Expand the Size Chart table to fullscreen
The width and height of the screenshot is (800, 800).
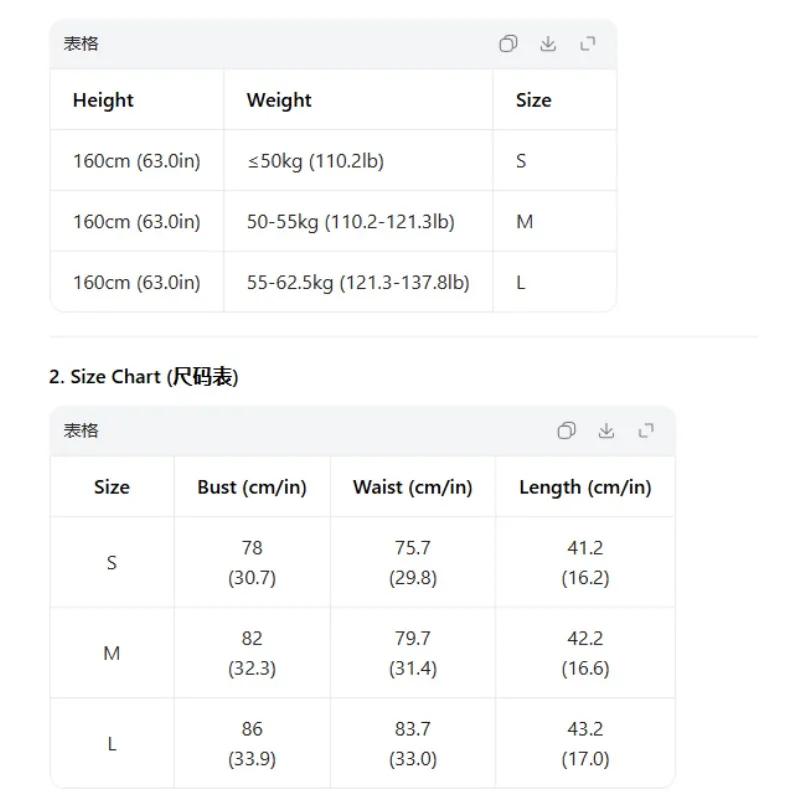point(646,431)
